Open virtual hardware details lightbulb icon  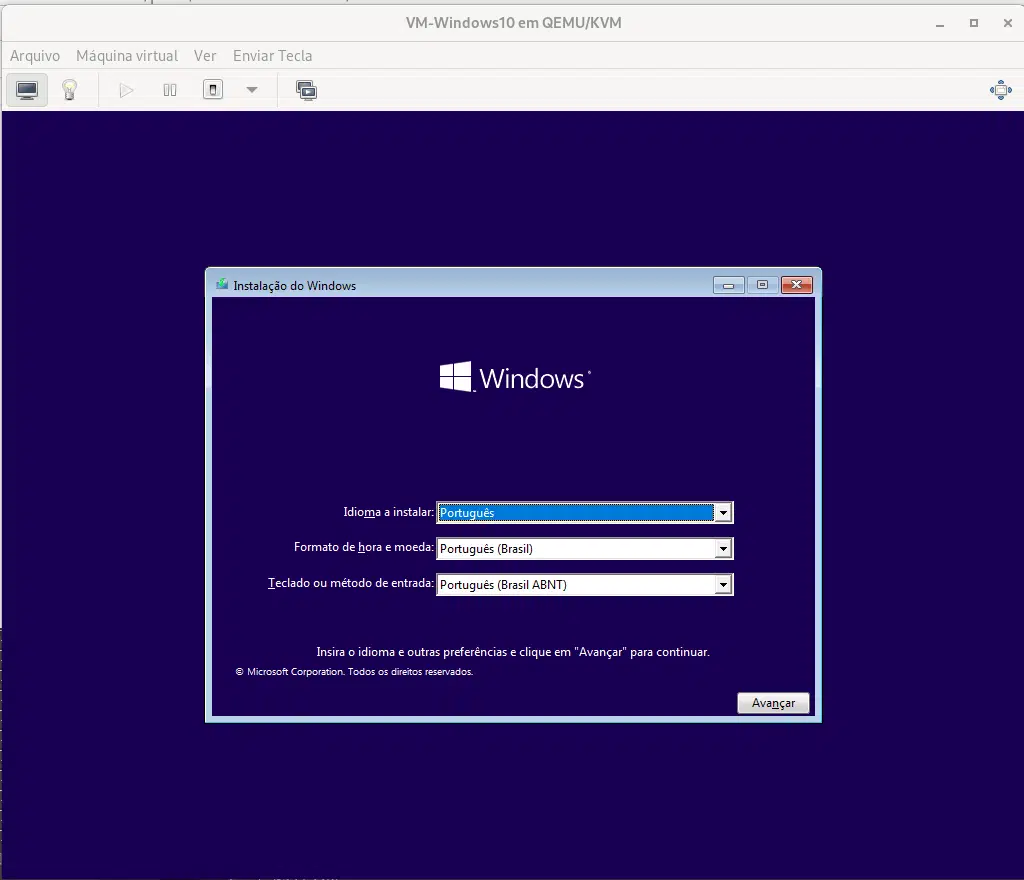point(70,90)
